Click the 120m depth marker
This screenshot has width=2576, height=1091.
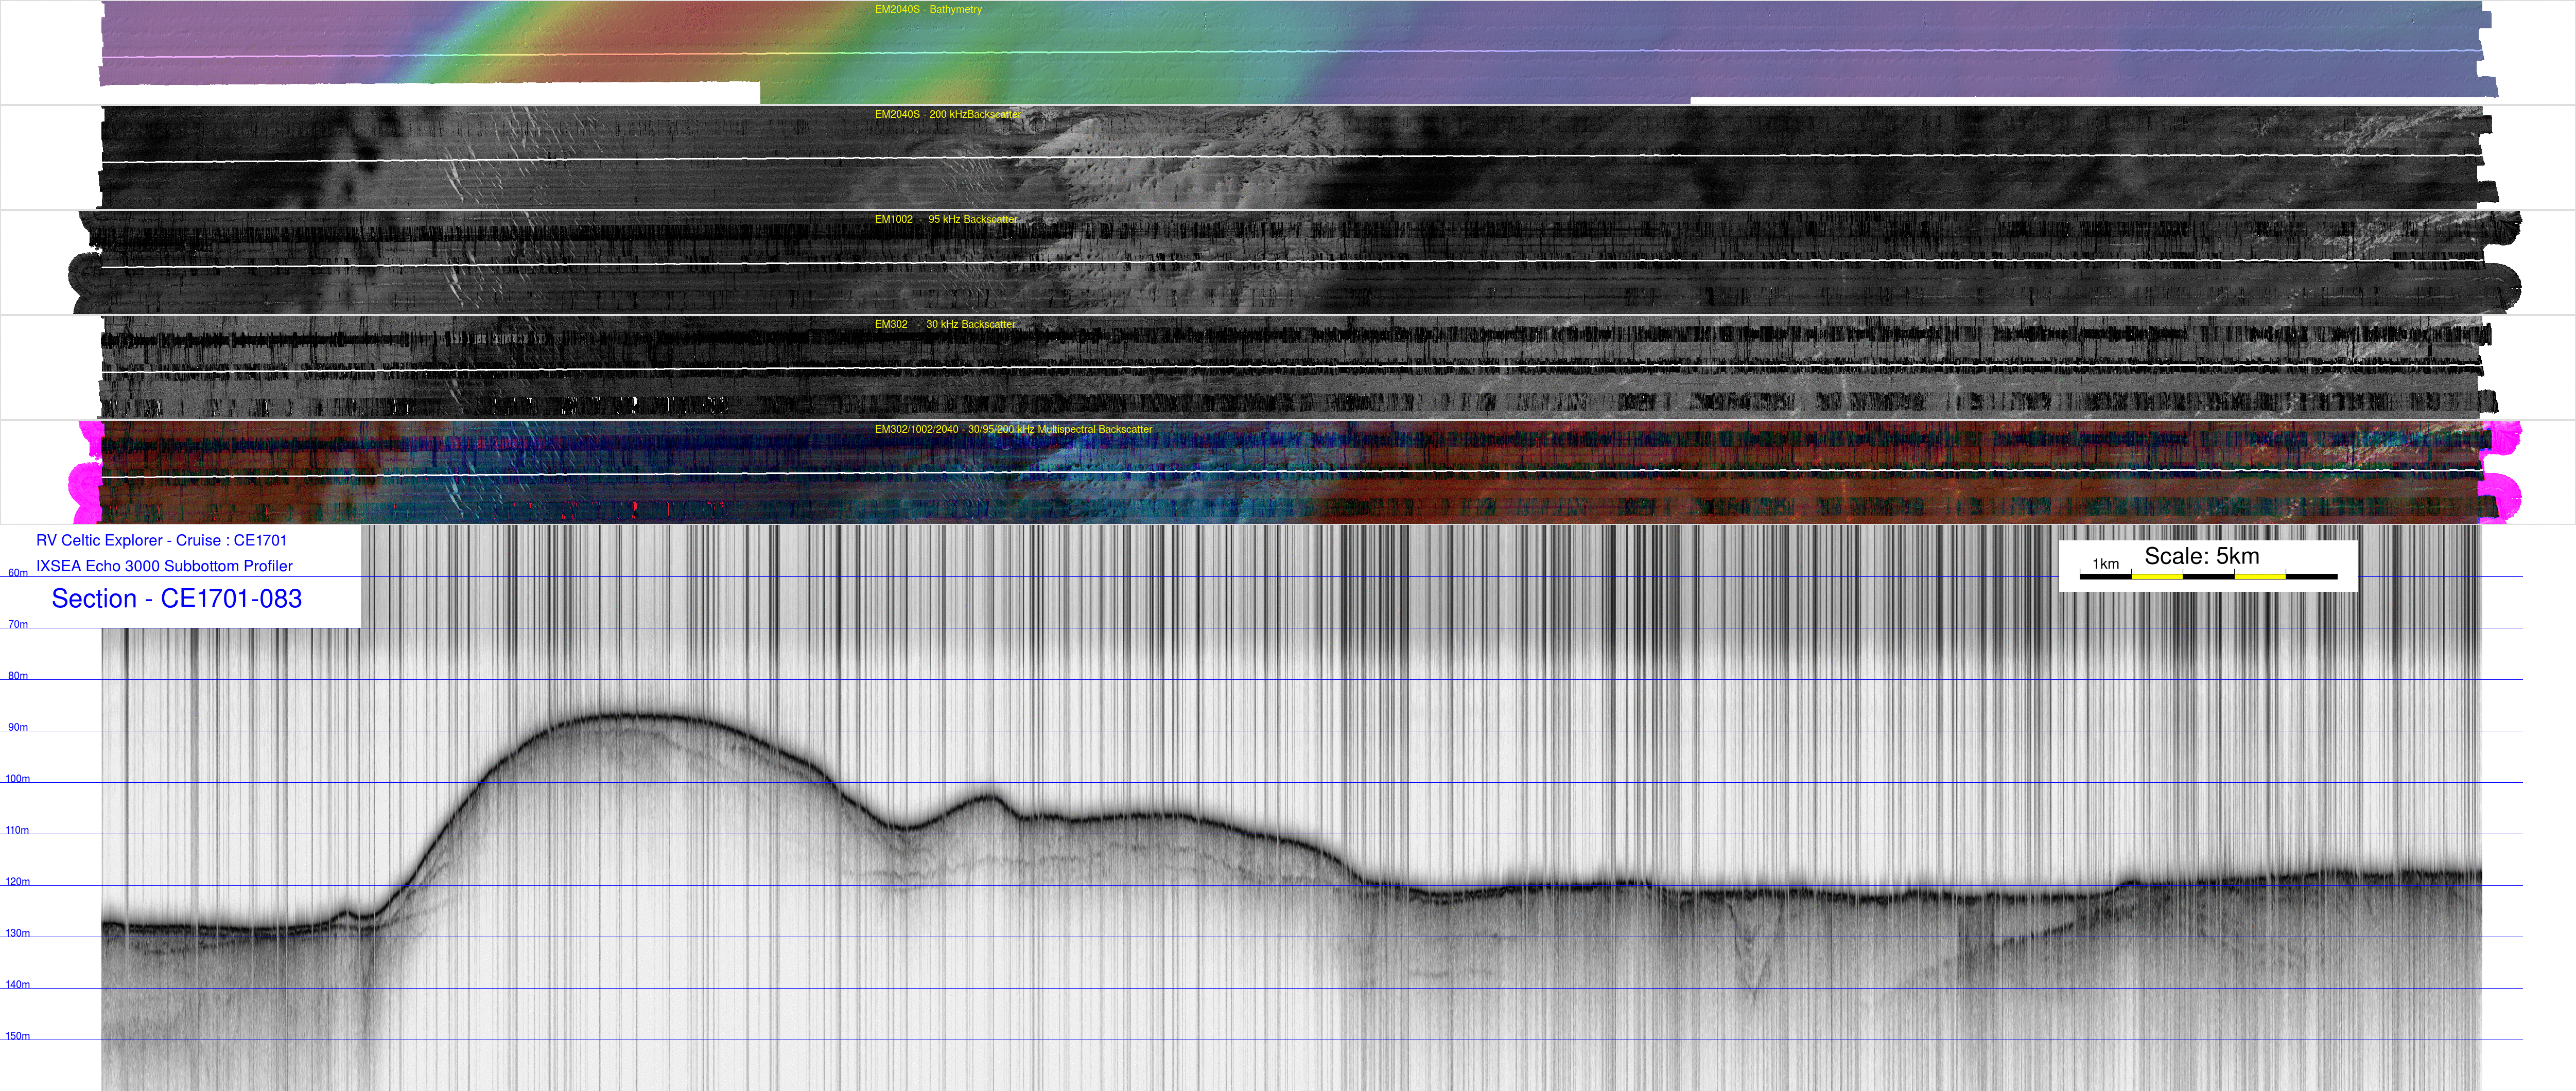(18, 882)
